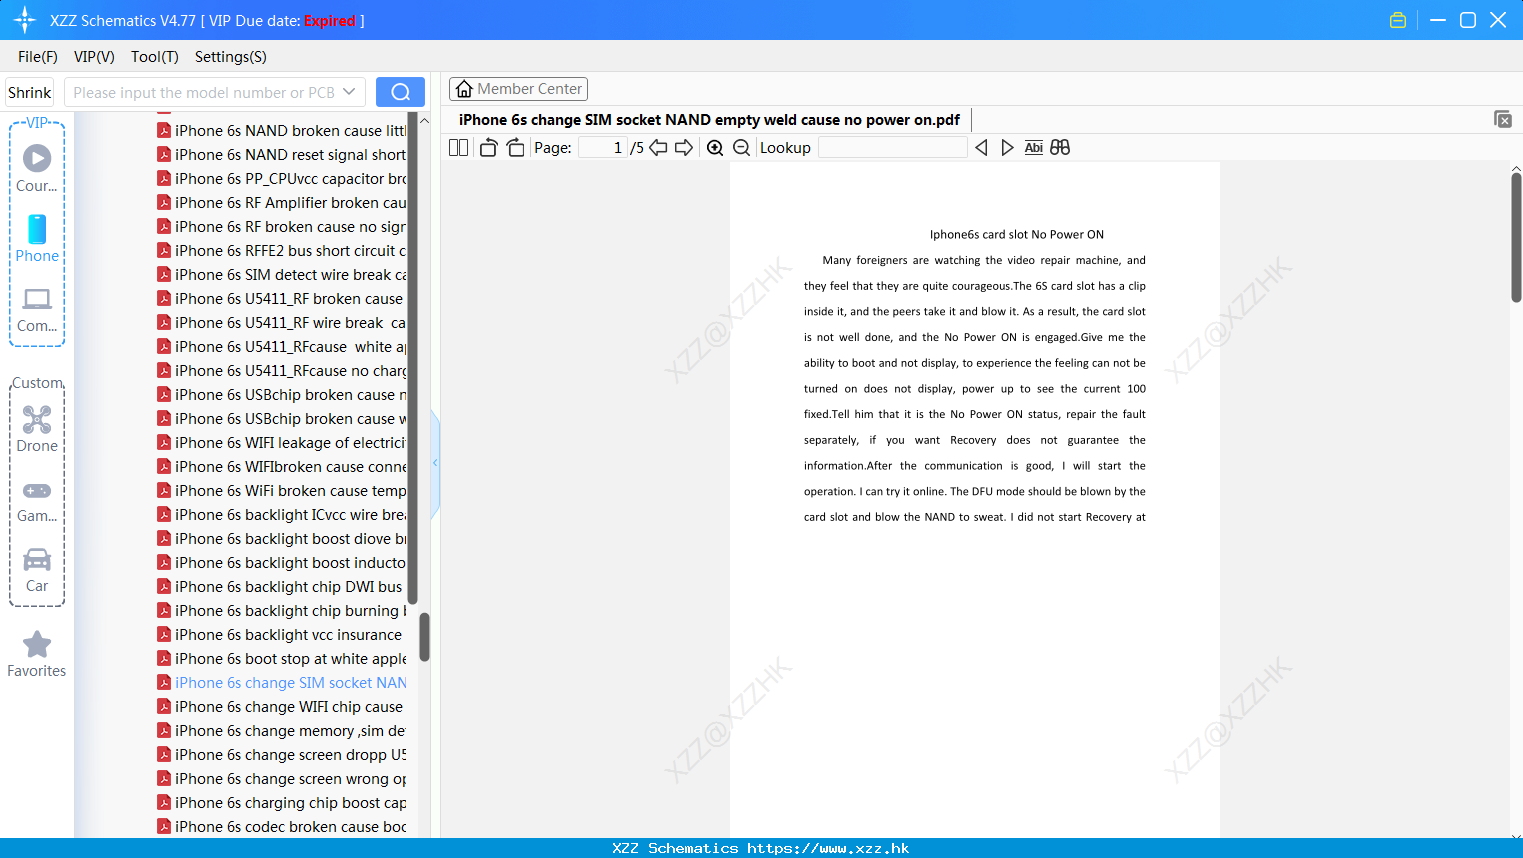Screen dimensions: 1523x858
Task: Collapse the file list panel handle
Action: (435, 463)
